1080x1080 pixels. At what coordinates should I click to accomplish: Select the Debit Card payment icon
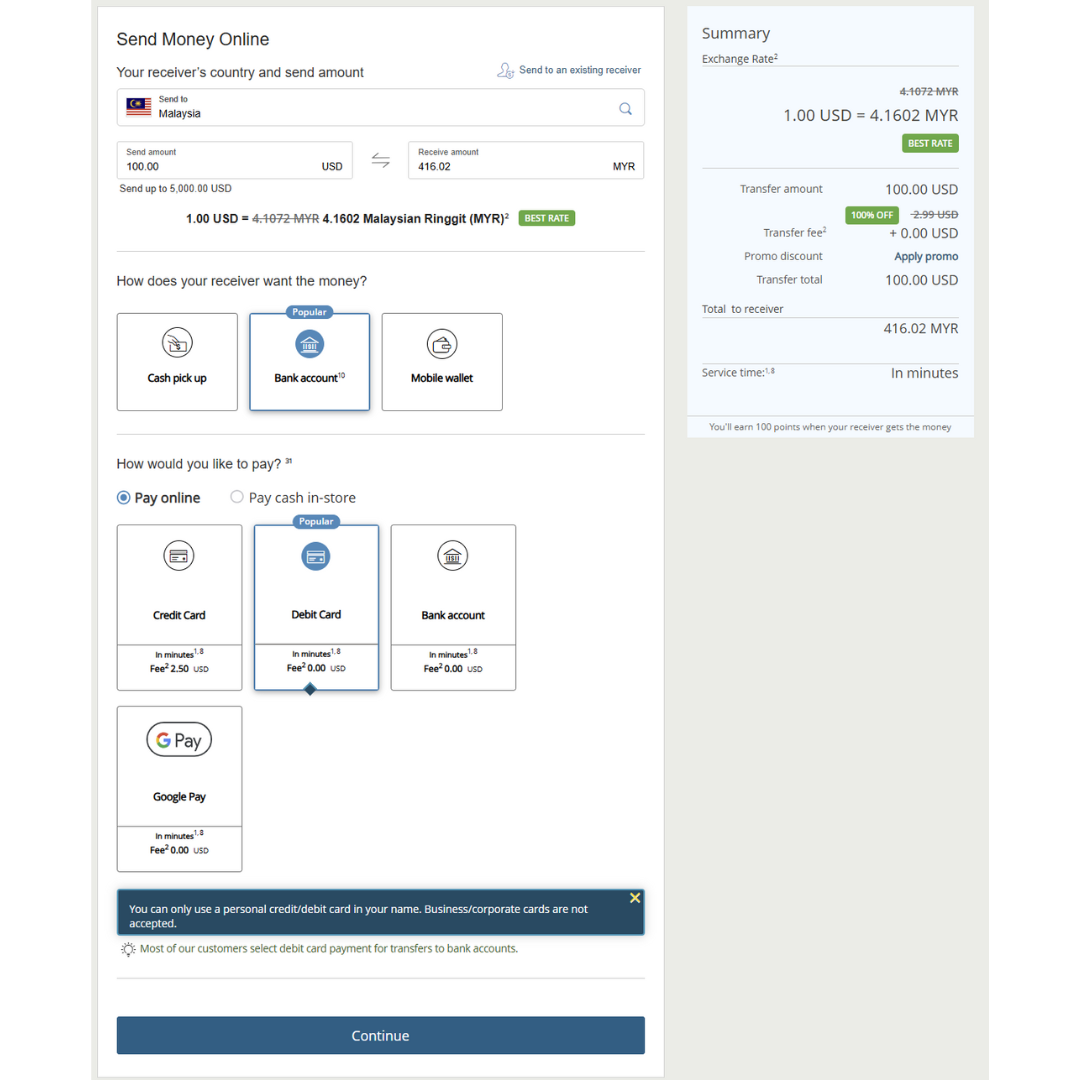[x=316, y=556]
